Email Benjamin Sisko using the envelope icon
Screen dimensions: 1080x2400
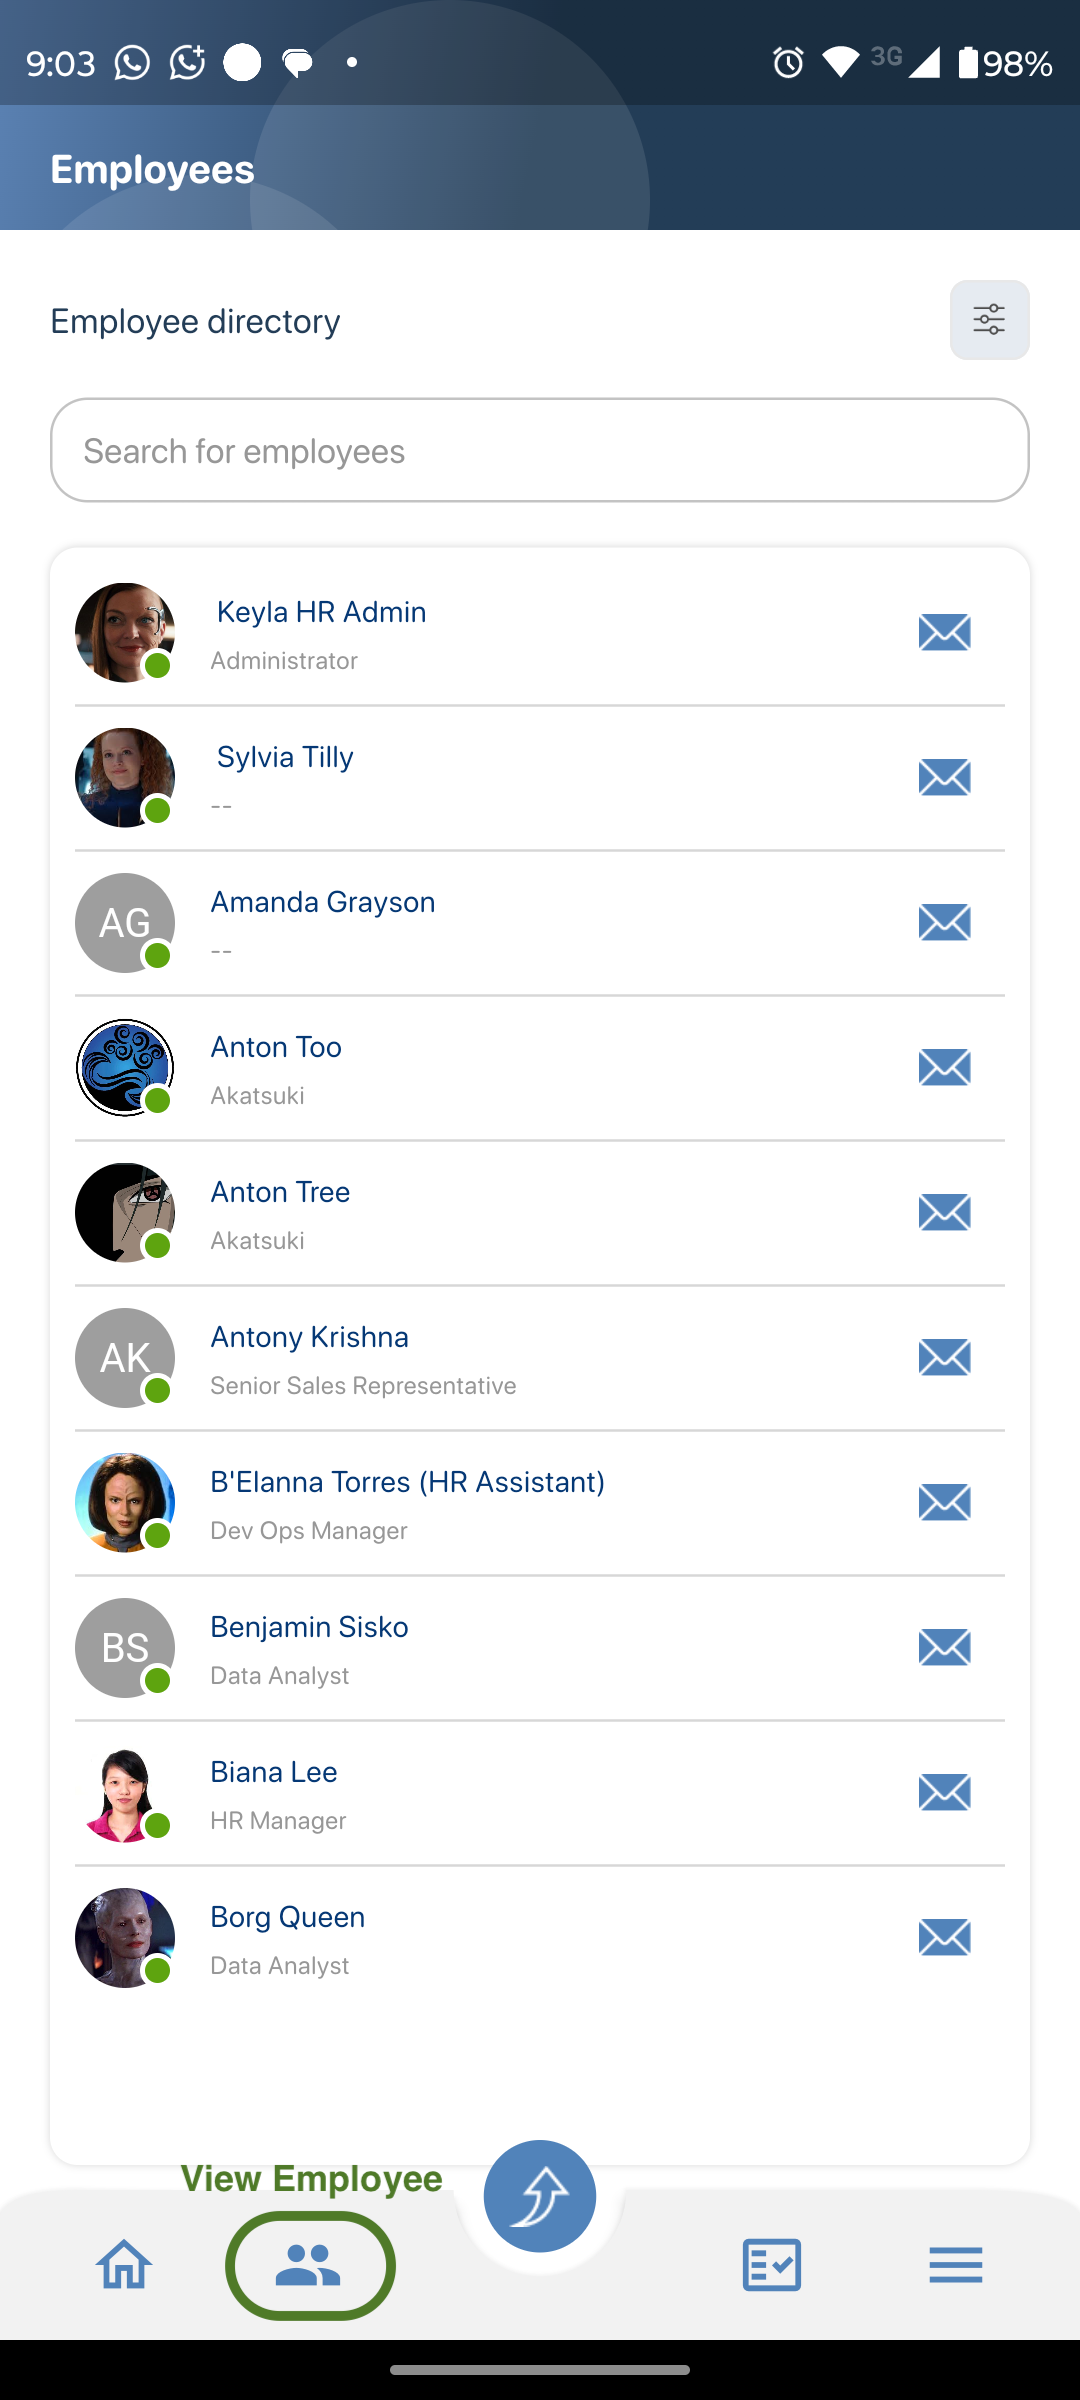(944, 1647)
